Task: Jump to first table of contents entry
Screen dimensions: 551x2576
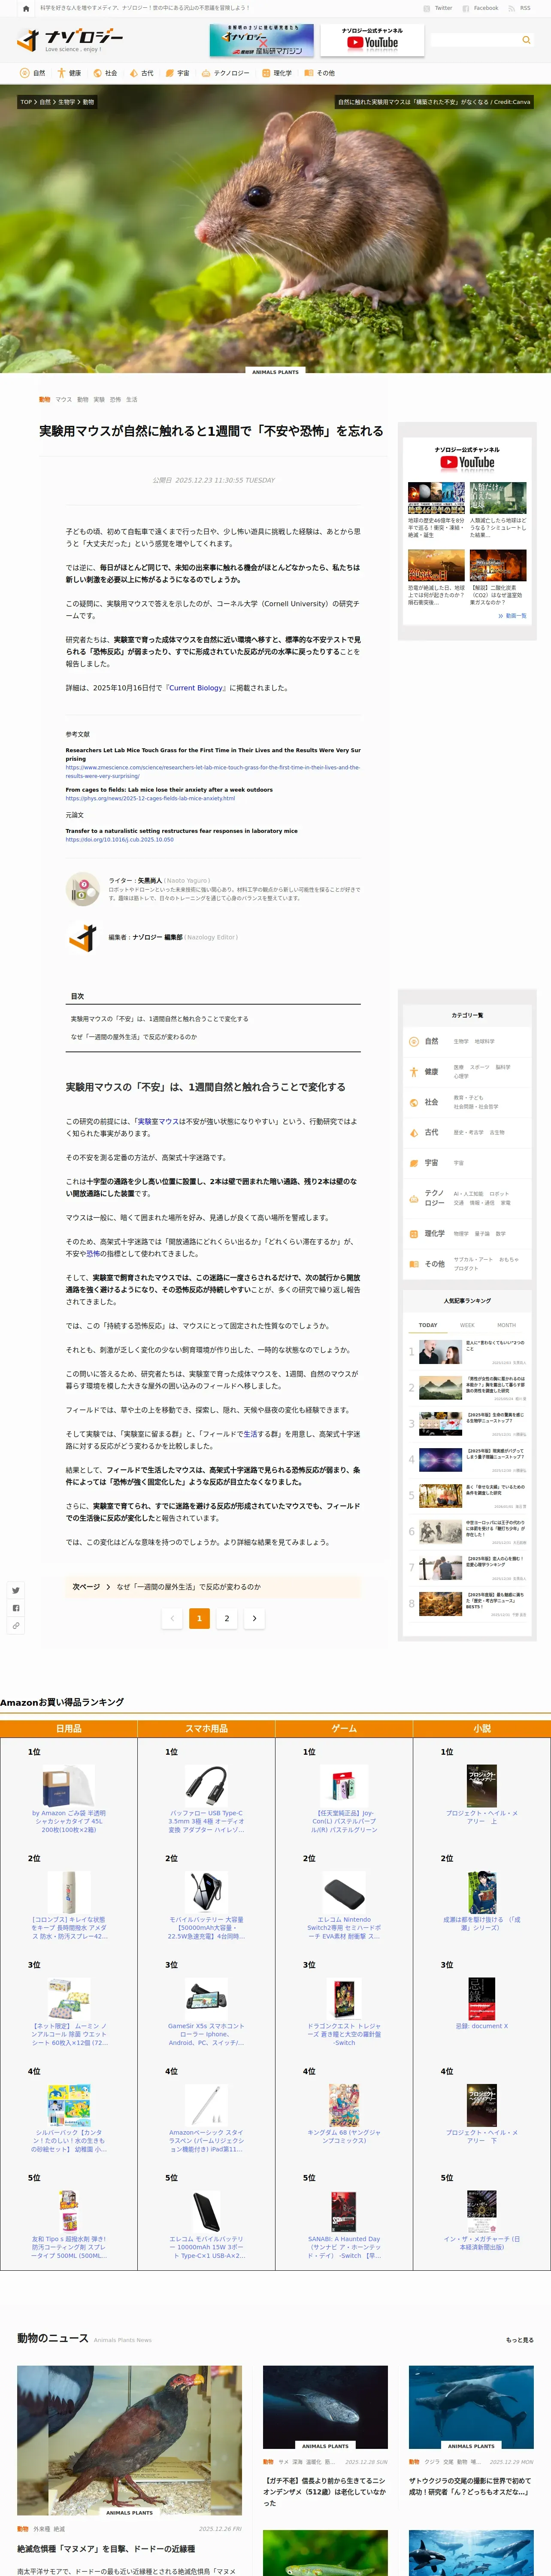Action: 159,1018
